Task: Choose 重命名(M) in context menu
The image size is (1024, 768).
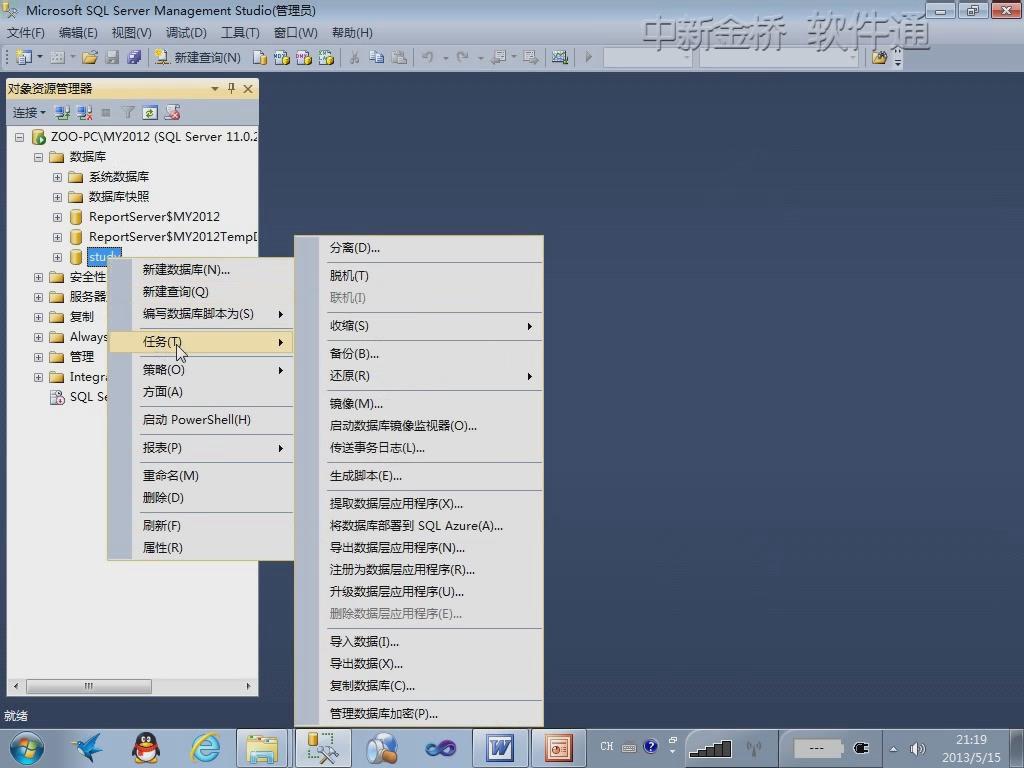Action: pyautogui.click(x=201, y=475)
